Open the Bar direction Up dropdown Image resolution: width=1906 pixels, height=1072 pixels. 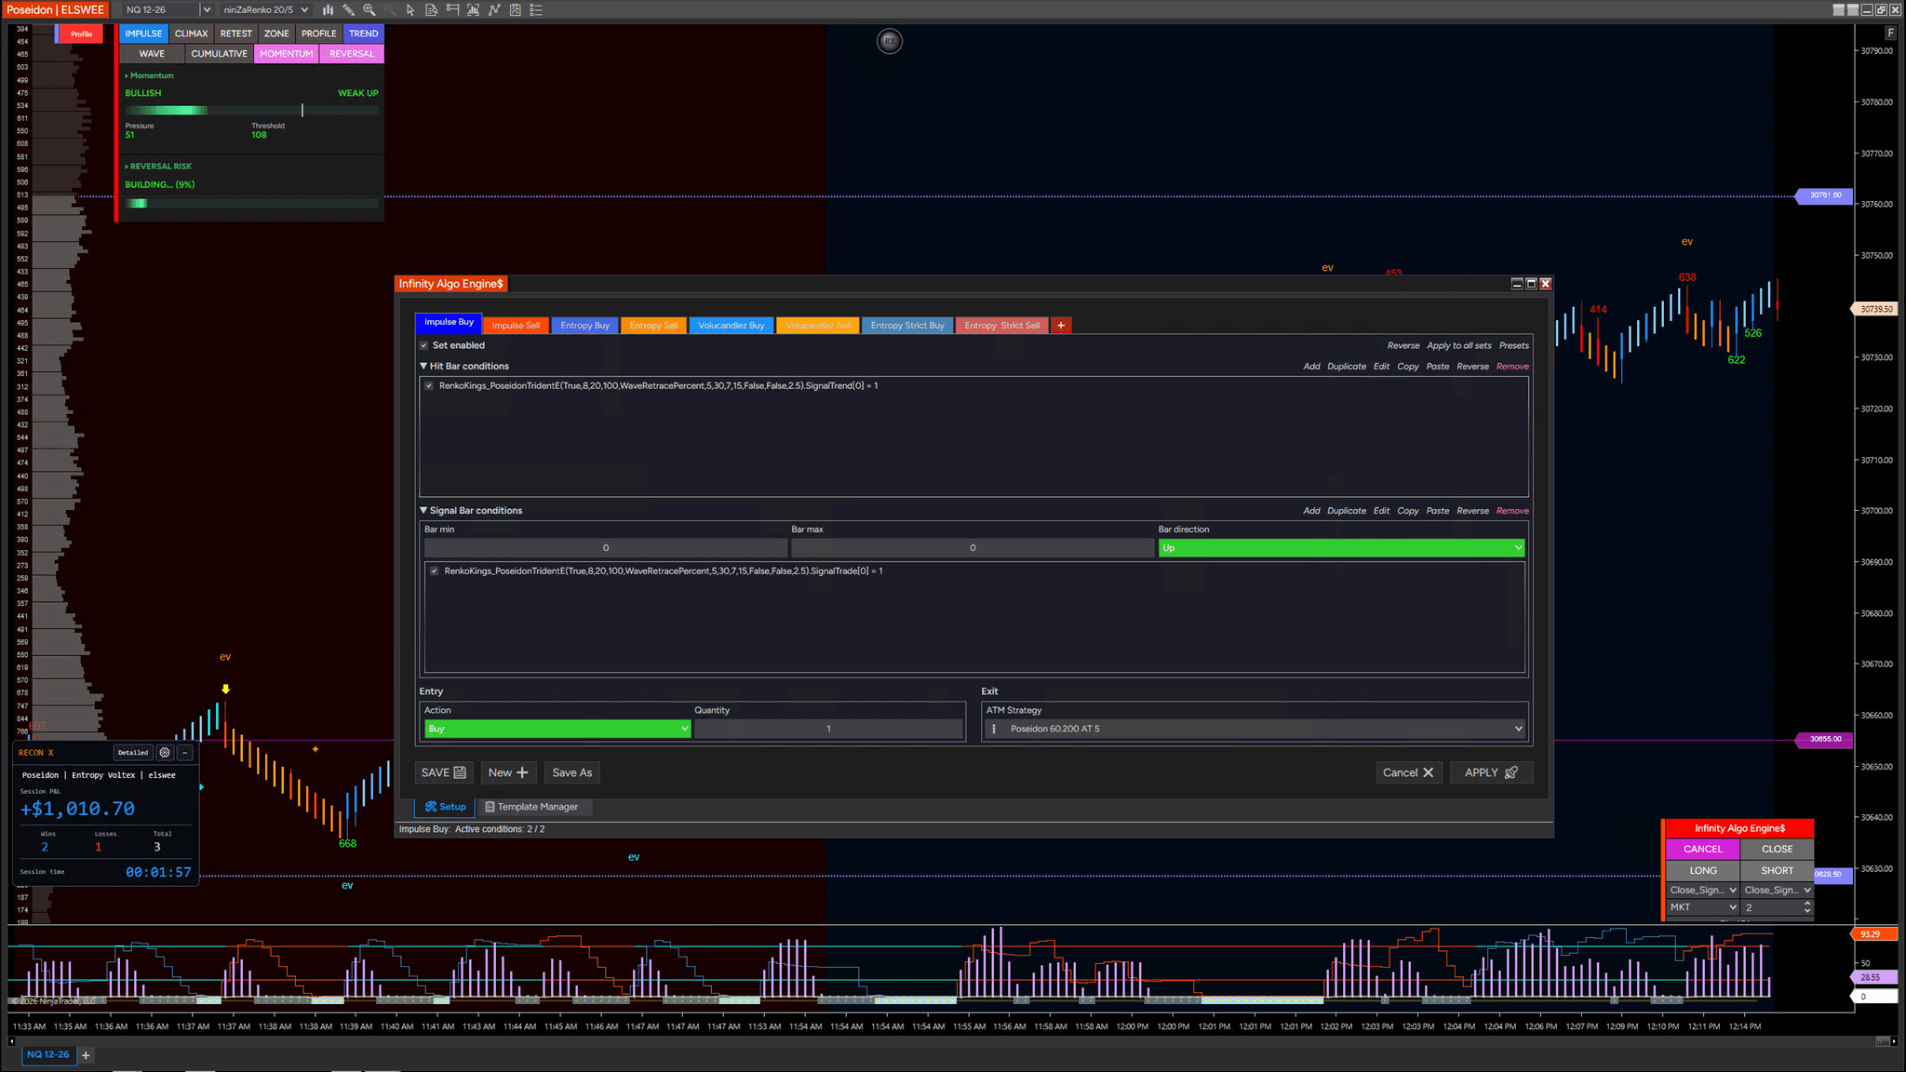(1341, 548)
